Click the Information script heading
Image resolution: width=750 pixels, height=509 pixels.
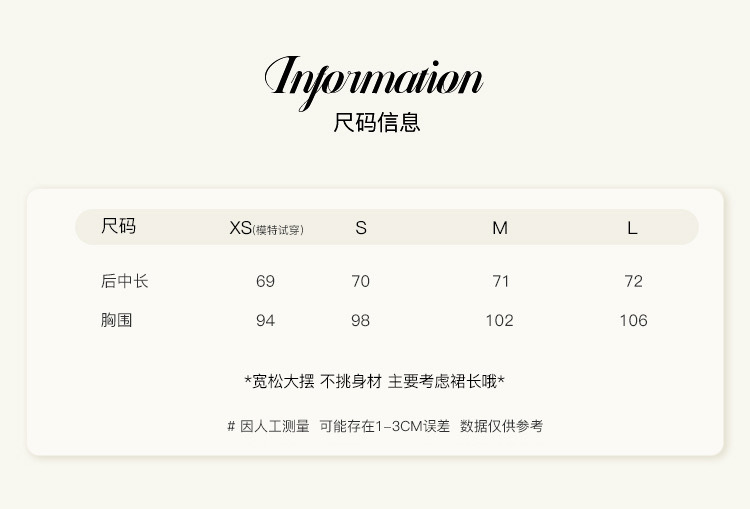click(x=374, y=83)
